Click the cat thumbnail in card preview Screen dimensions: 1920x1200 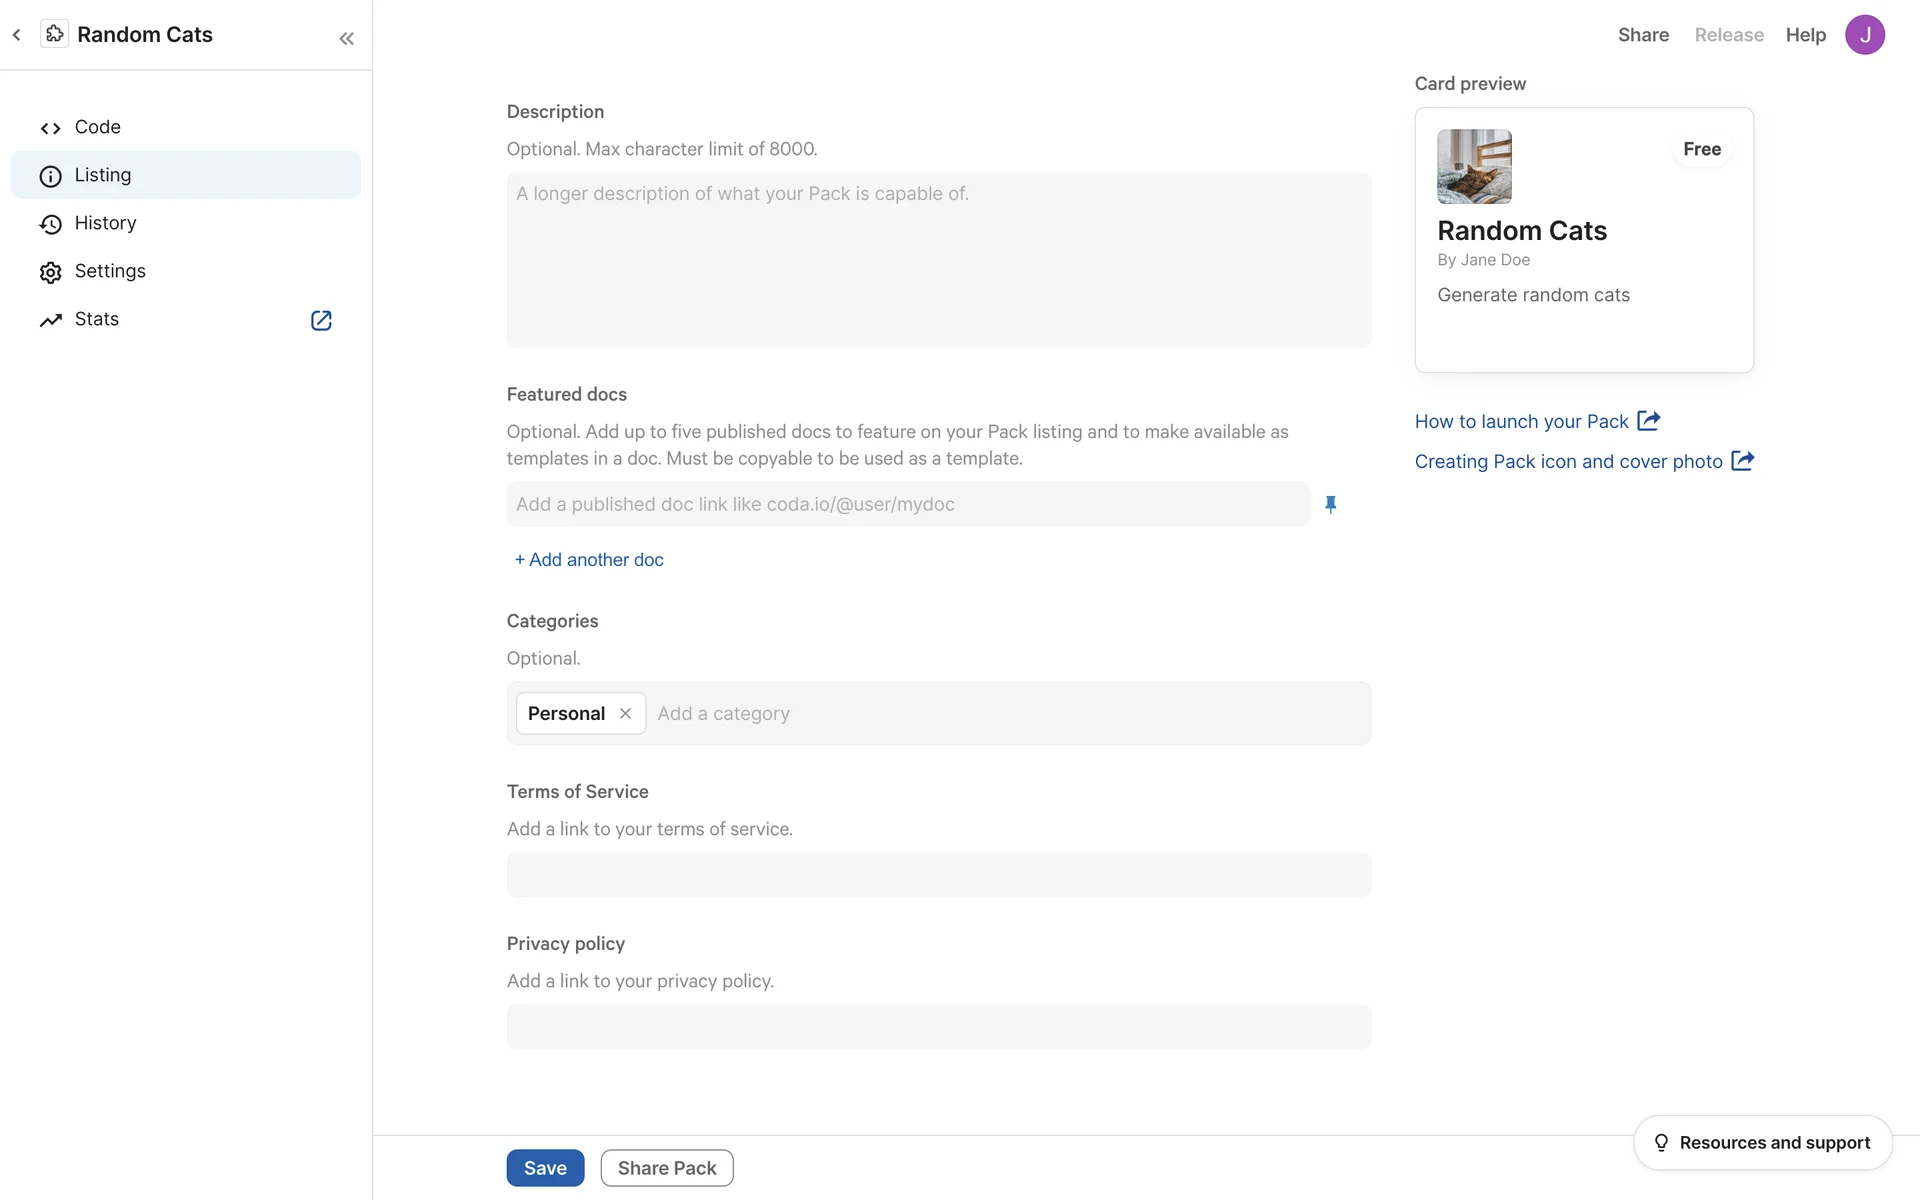[x=1474, y=166]
